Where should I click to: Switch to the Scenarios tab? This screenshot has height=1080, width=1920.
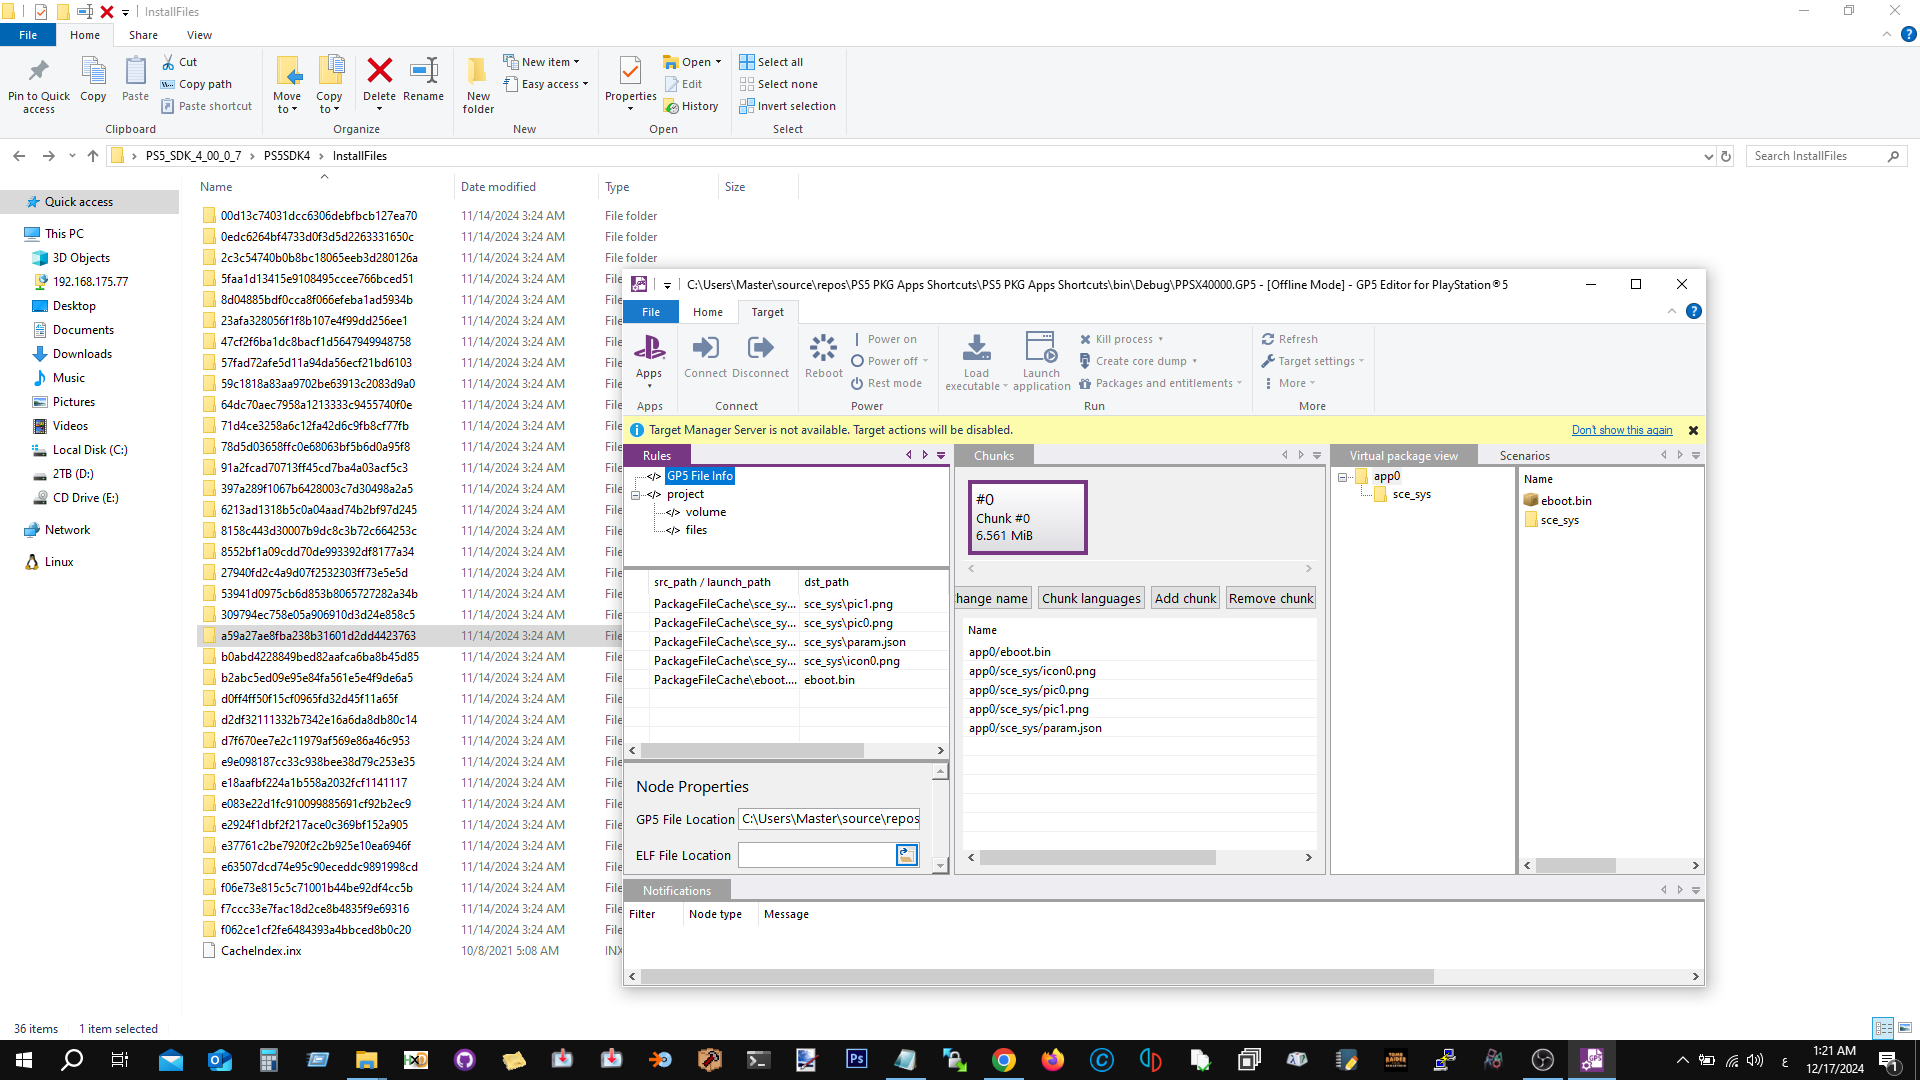pos(1524,456)
